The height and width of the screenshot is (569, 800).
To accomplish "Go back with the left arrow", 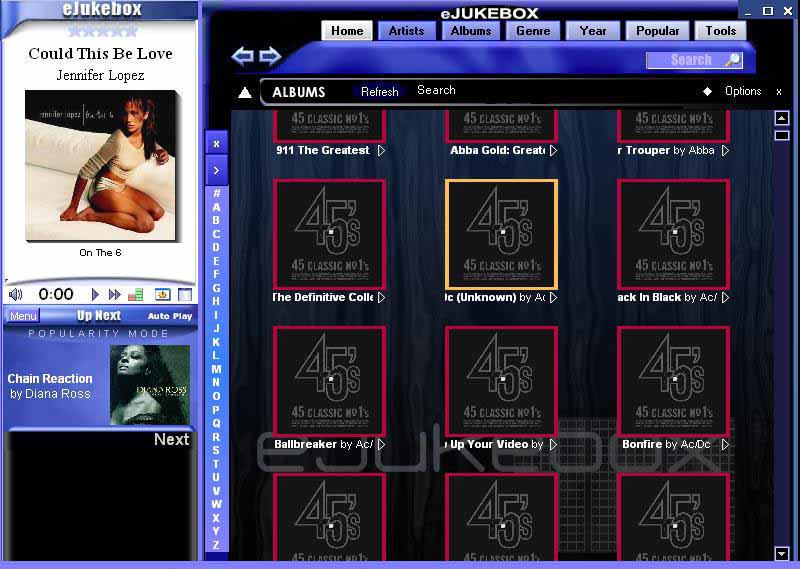I will point(242,56).
